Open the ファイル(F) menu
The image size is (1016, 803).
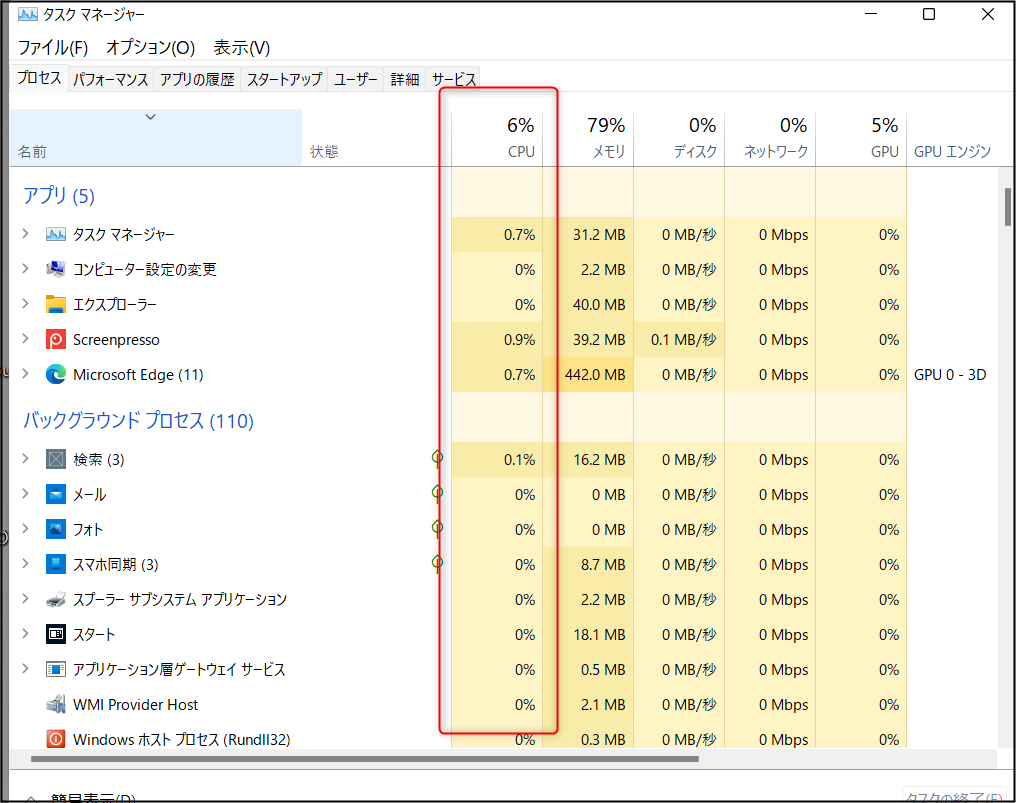click(x=52, y=47)
